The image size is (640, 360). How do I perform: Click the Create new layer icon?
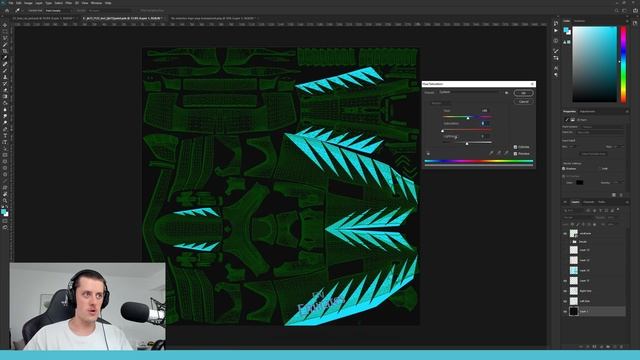615,347
